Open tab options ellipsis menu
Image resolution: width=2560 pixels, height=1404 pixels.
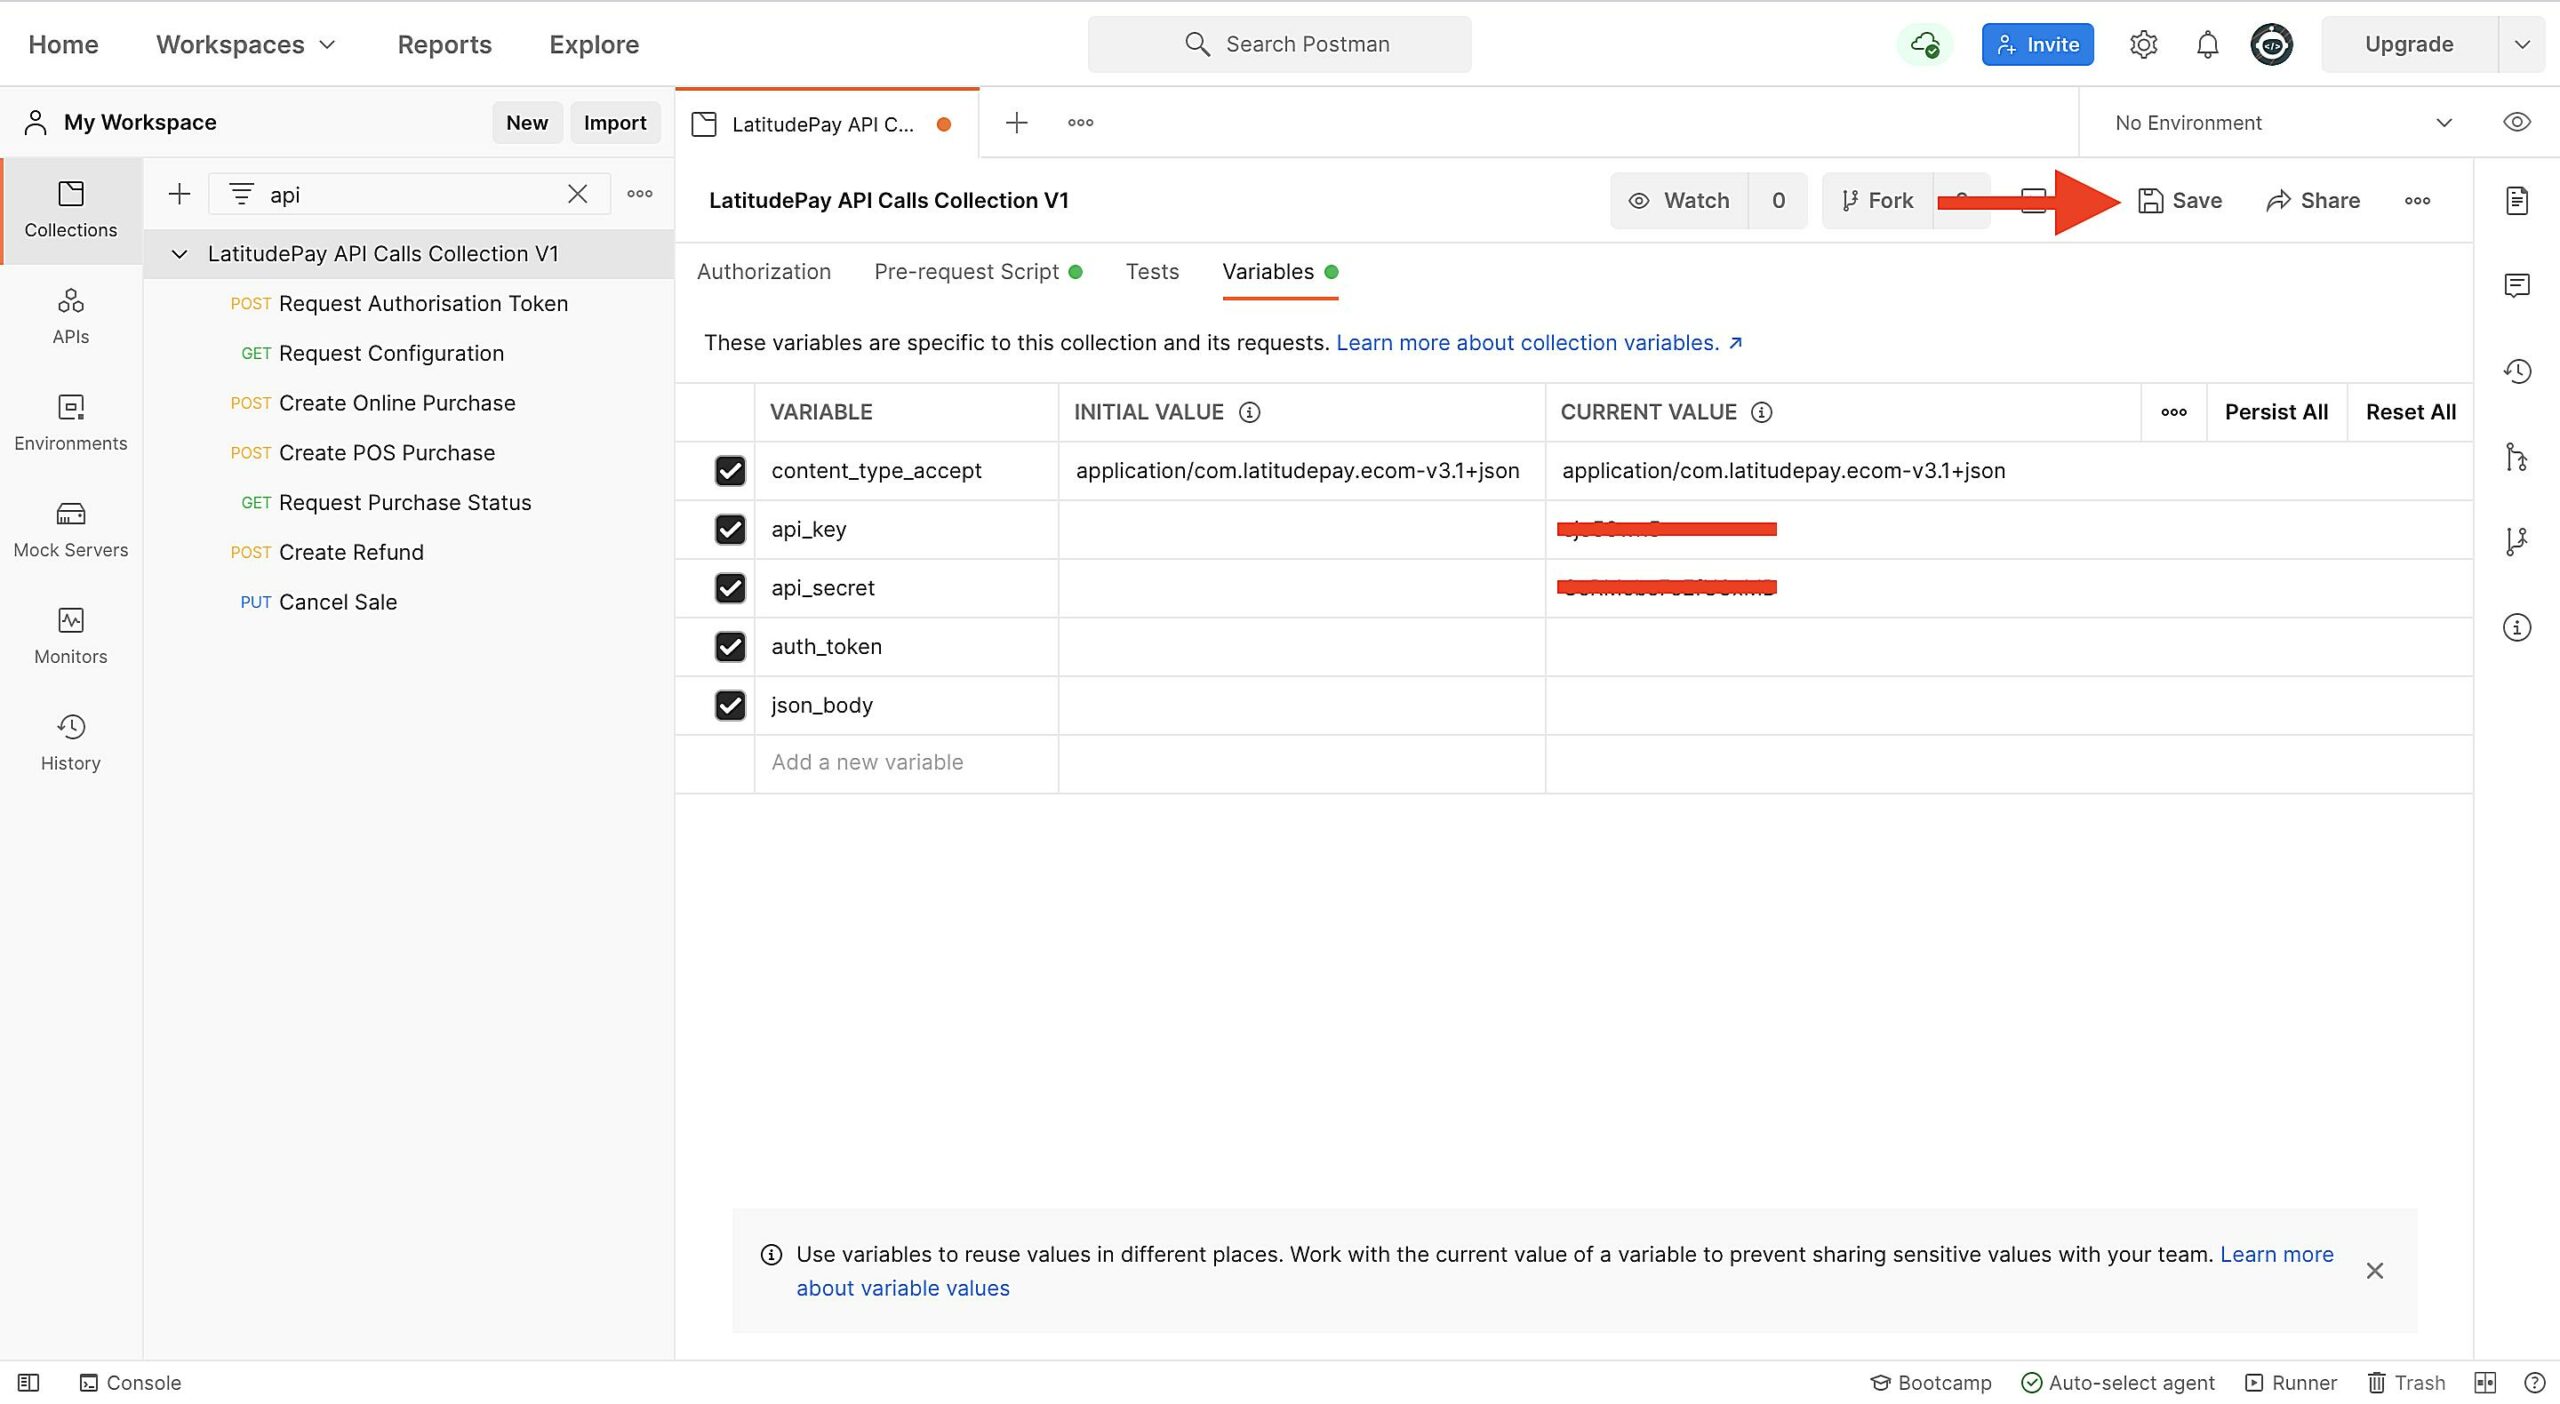1080,123
